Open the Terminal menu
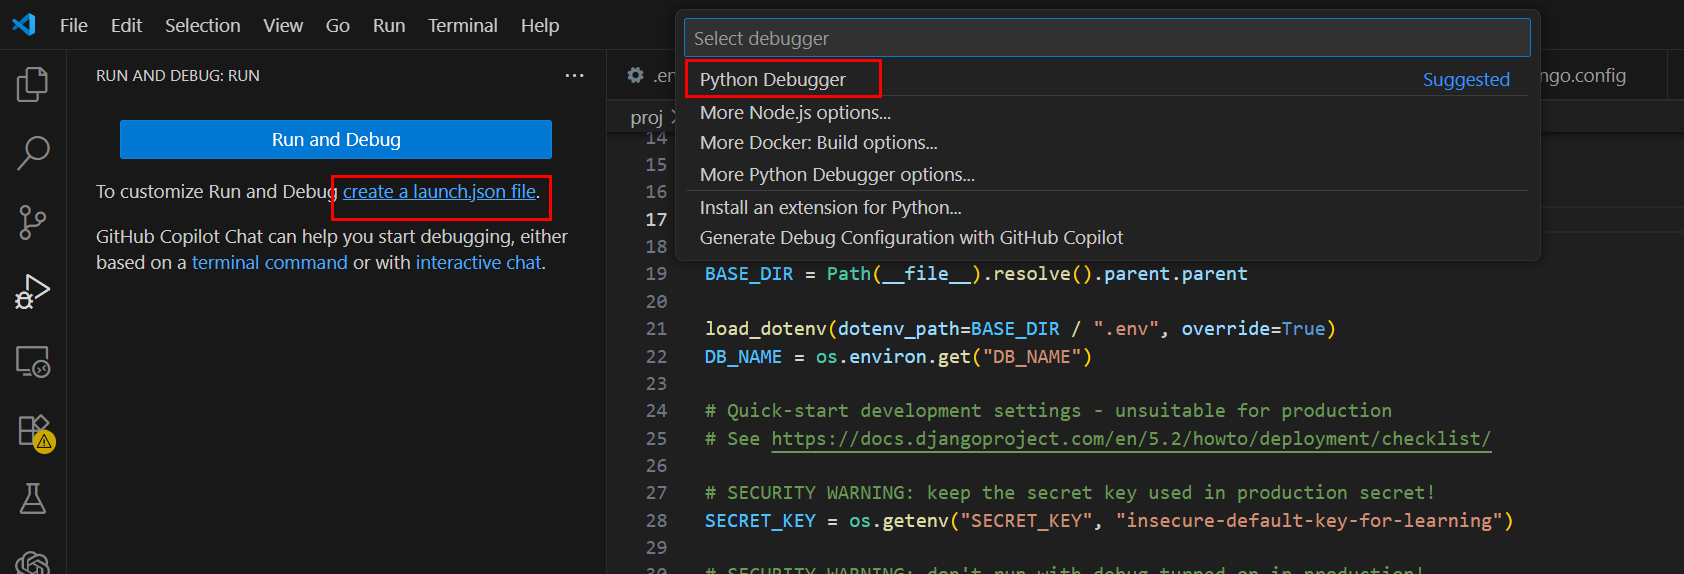1684x574 pixels. click(x=463, y=25)
